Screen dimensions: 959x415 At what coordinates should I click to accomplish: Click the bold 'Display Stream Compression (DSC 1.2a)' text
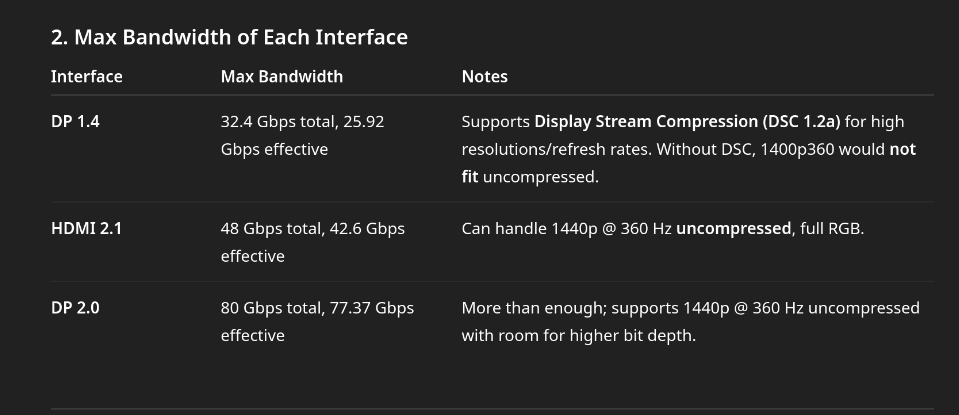click(687, 122)
